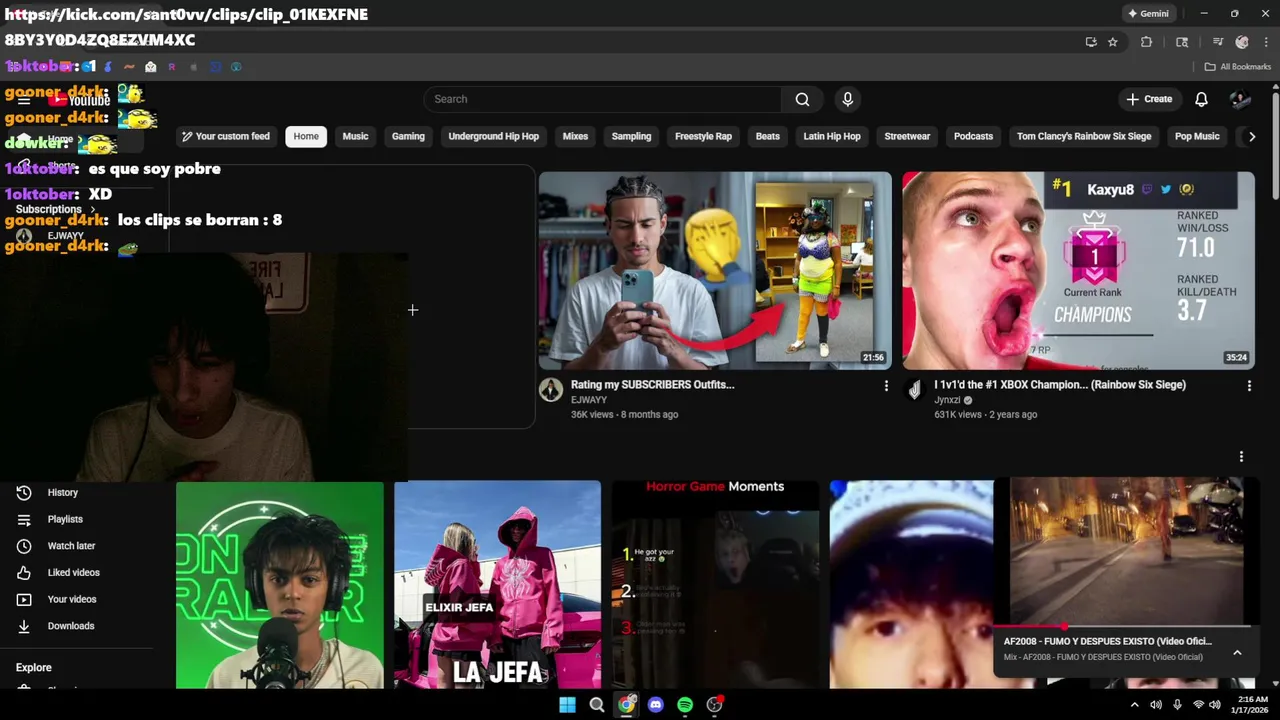This screenshot has height=720, width=1280.
Task: Select the Beats chip
Action: (767, 136)
